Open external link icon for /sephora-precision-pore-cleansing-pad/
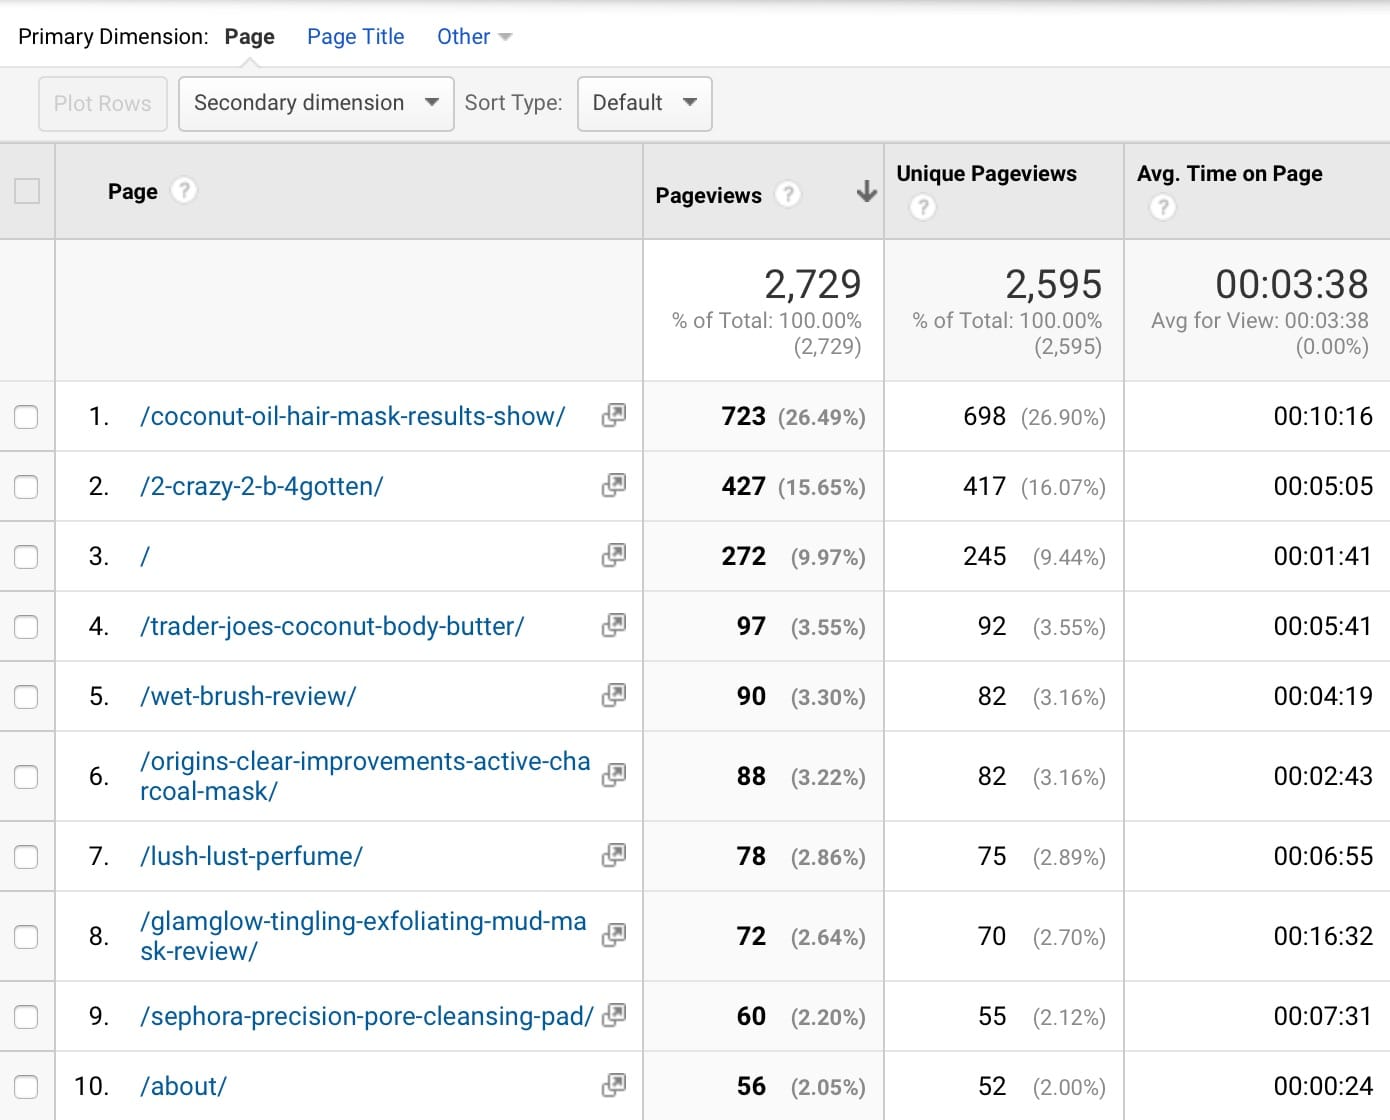Viewport: 1390px width, 1120px height. (x=614, y=1015)
